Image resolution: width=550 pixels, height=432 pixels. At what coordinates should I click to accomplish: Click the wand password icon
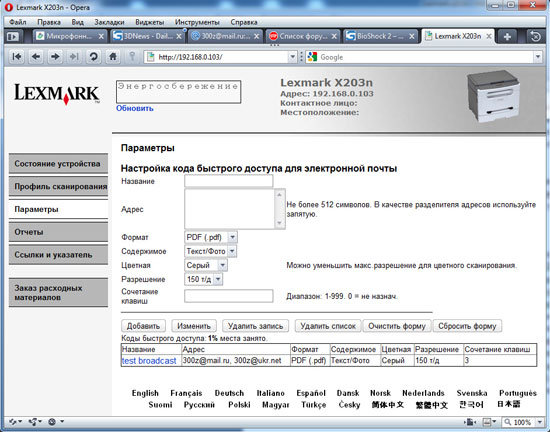(x=132, y=56)
